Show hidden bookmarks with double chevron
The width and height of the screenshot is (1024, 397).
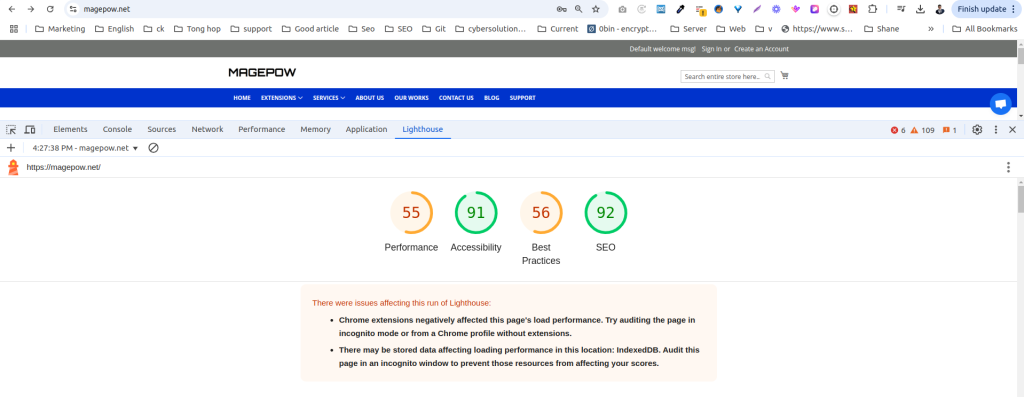point(931,29)
